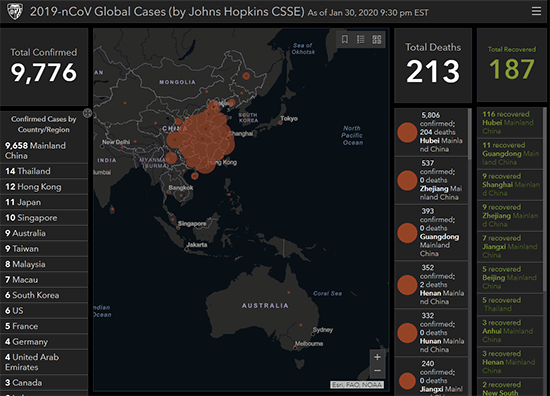
Task: Select 10 Singapore row
Action: [44, 217]
